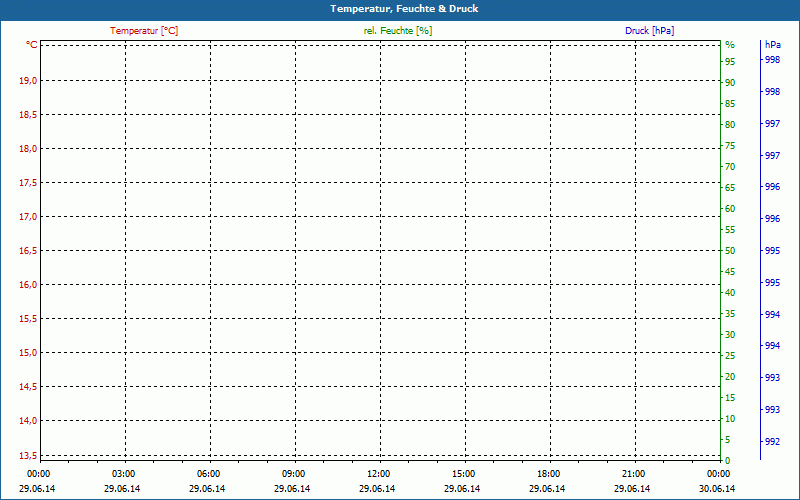Click temperature axis value 17,0

tap(28, 217)
